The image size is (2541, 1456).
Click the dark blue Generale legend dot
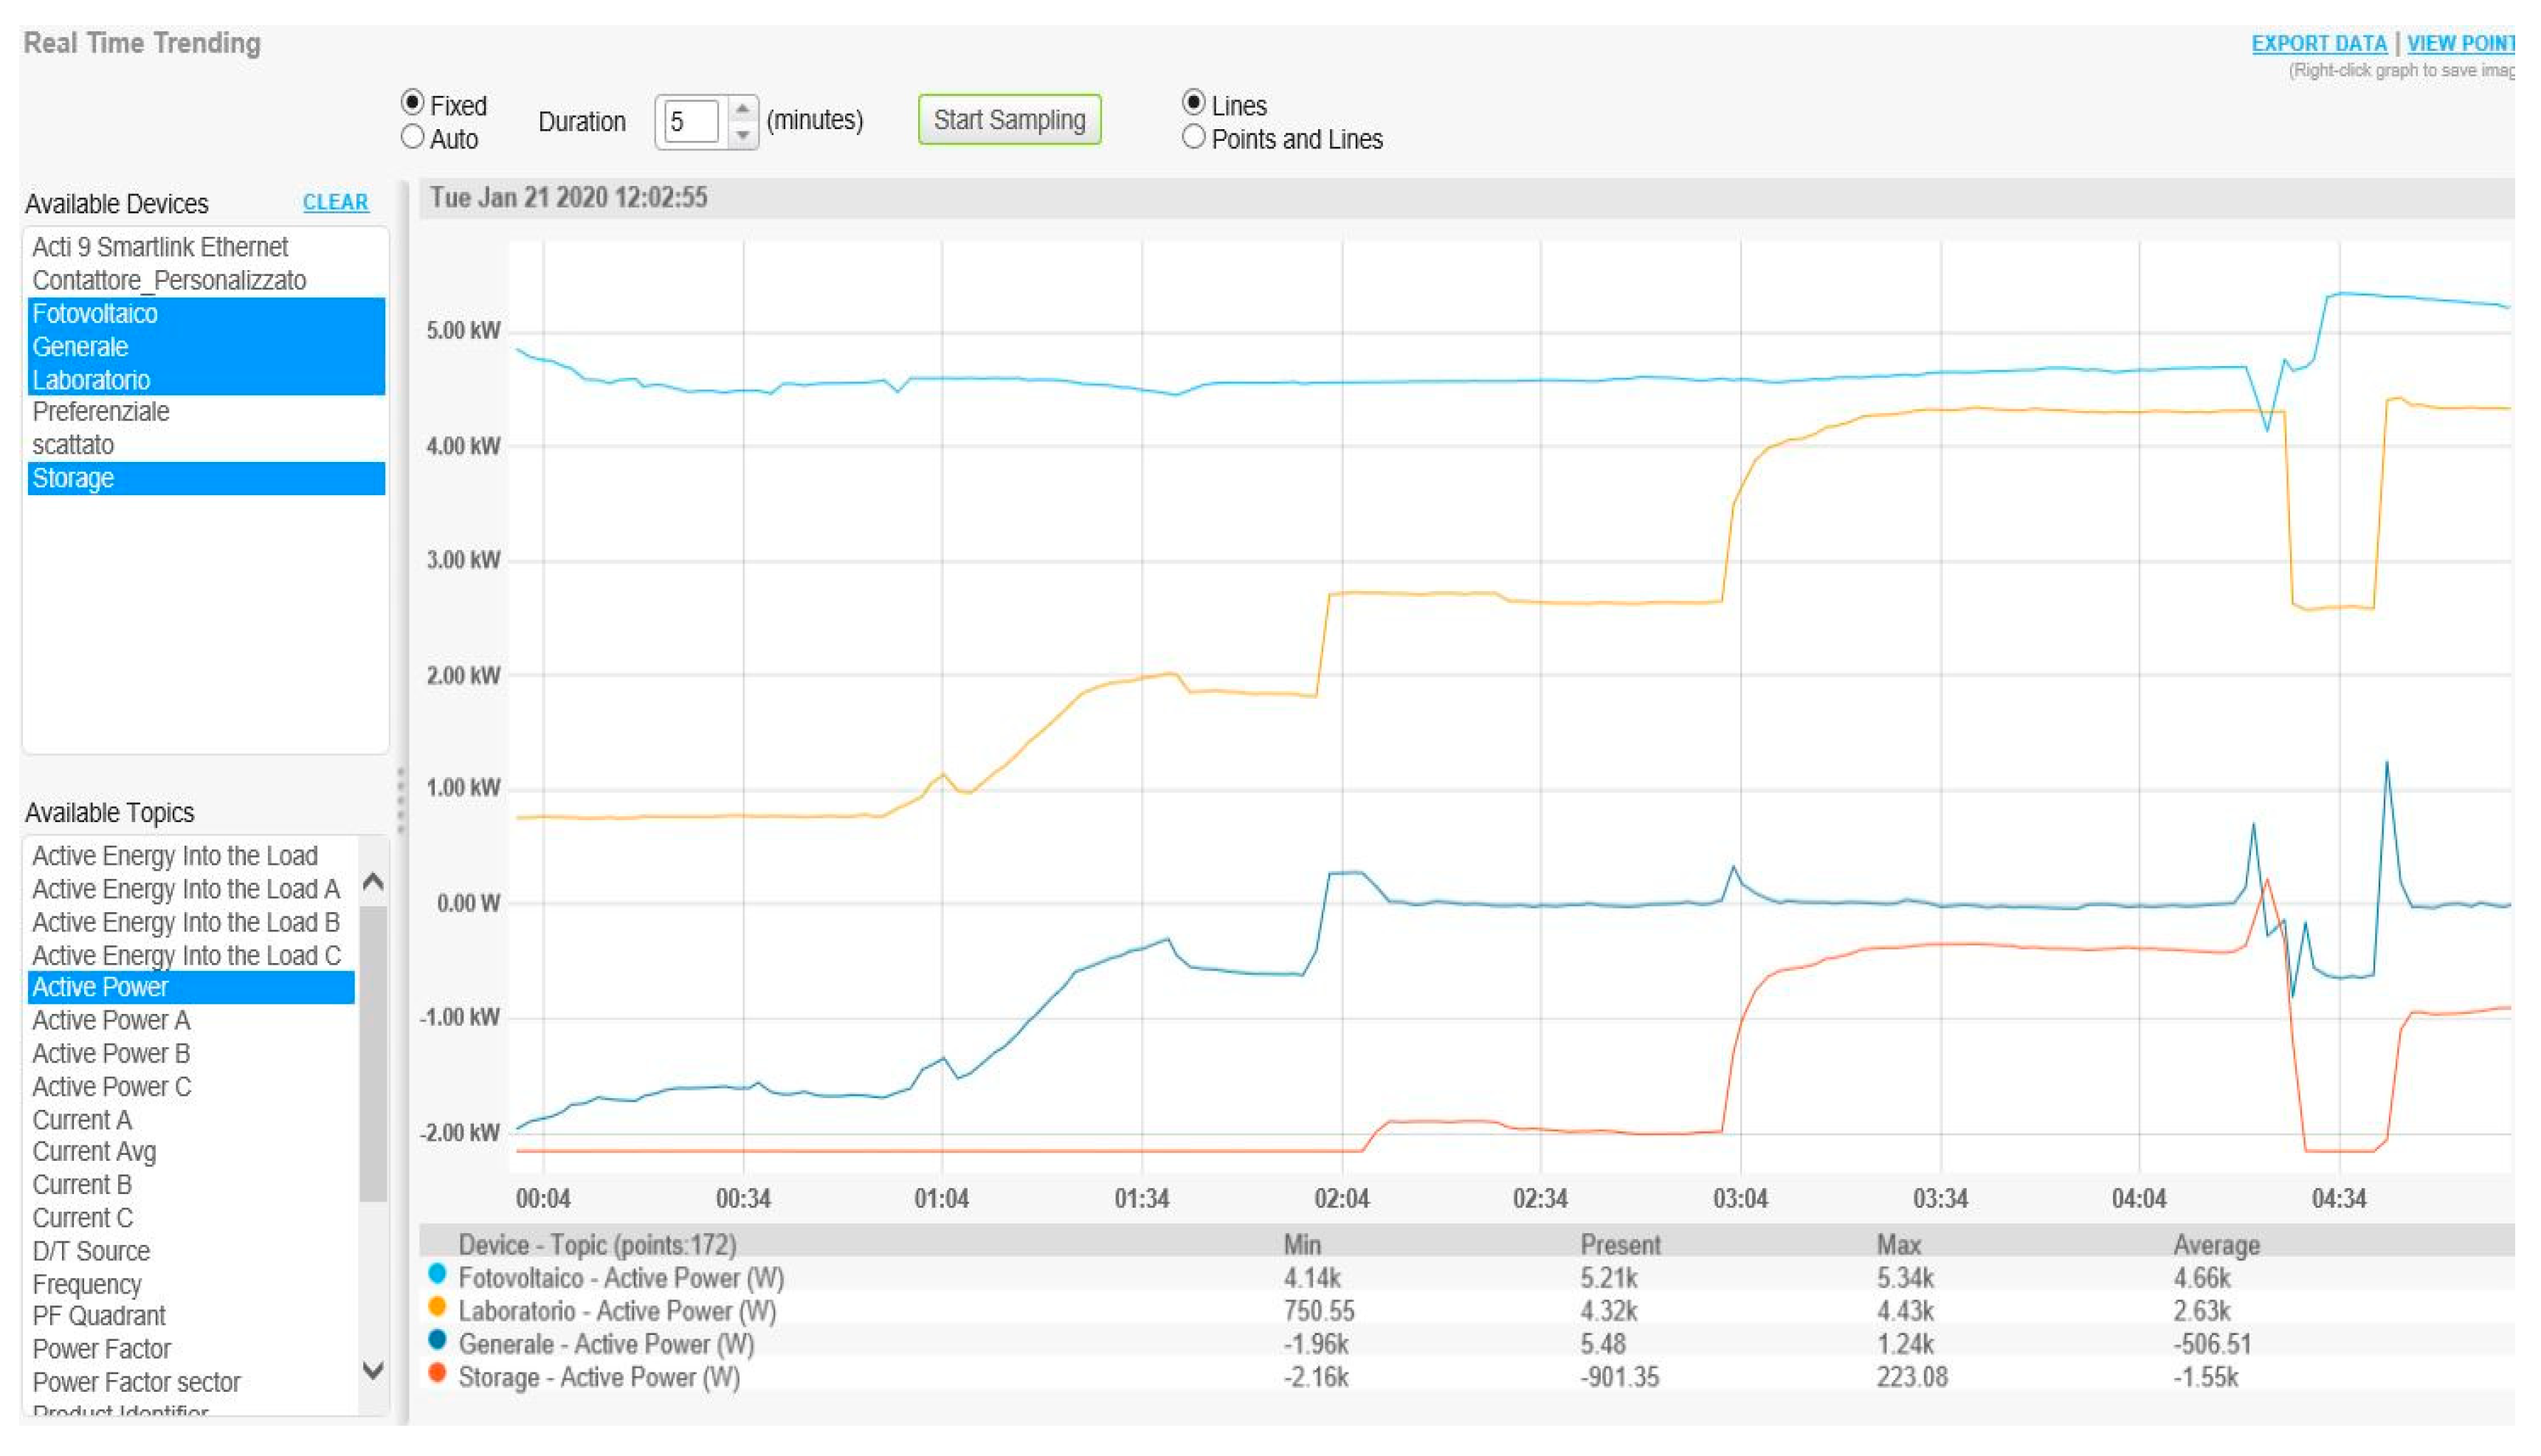pos(437,1340)
